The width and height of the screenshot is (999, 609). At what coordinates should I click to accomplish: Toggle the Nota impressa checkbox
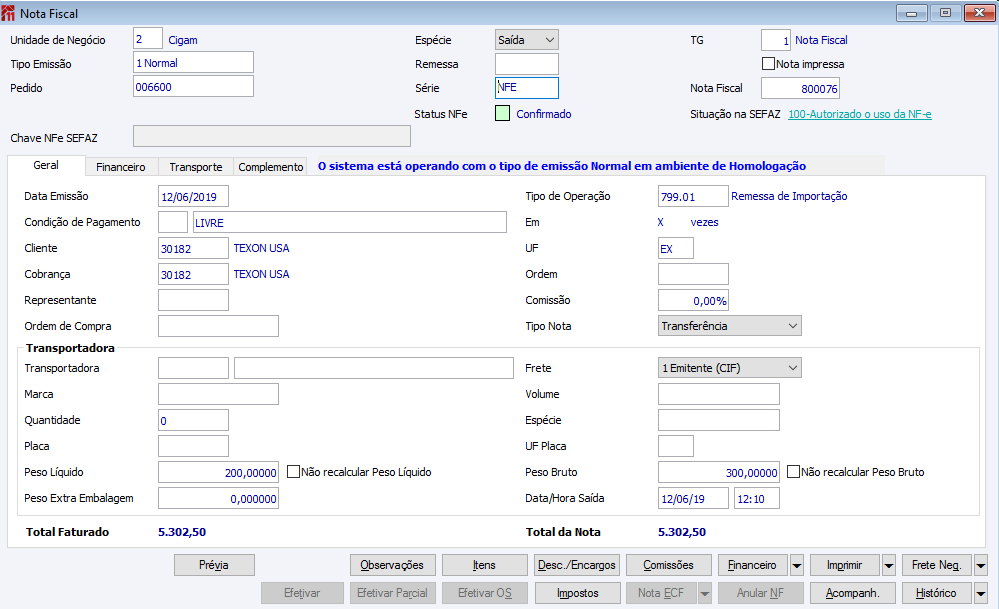coord(768,64)
